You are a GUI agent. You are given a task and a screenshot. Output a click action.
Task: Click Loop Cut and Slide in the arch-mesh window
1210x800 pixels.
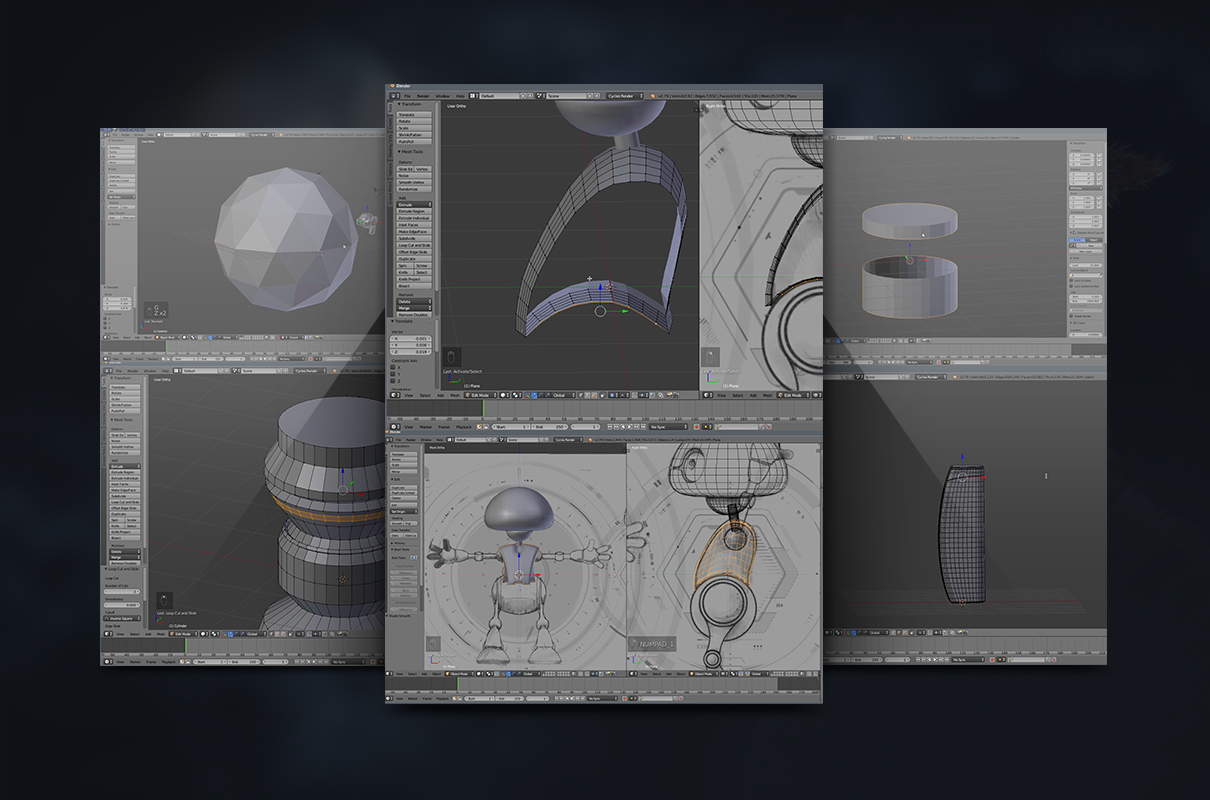[x=414, y=245]
